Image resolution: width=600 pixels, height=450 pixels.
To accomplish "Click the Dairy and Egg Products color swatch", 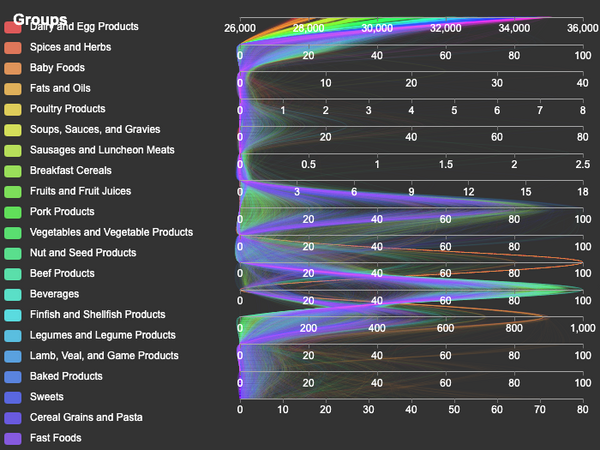I will tap(13, 28).
